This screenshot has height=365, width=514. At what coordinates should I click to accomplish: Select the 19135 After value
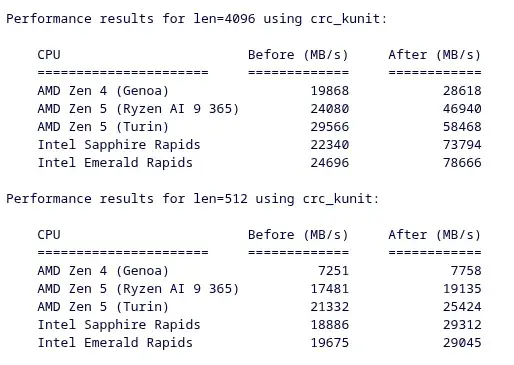click(462, 289)
